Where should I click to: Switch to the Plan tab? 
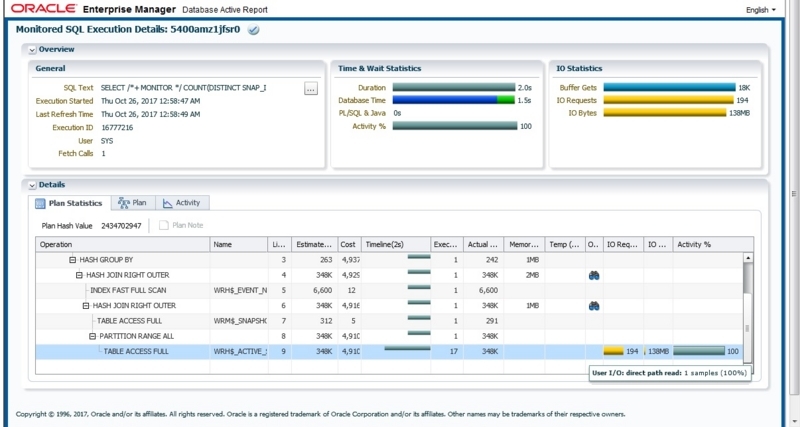click(x=133, y=203)
